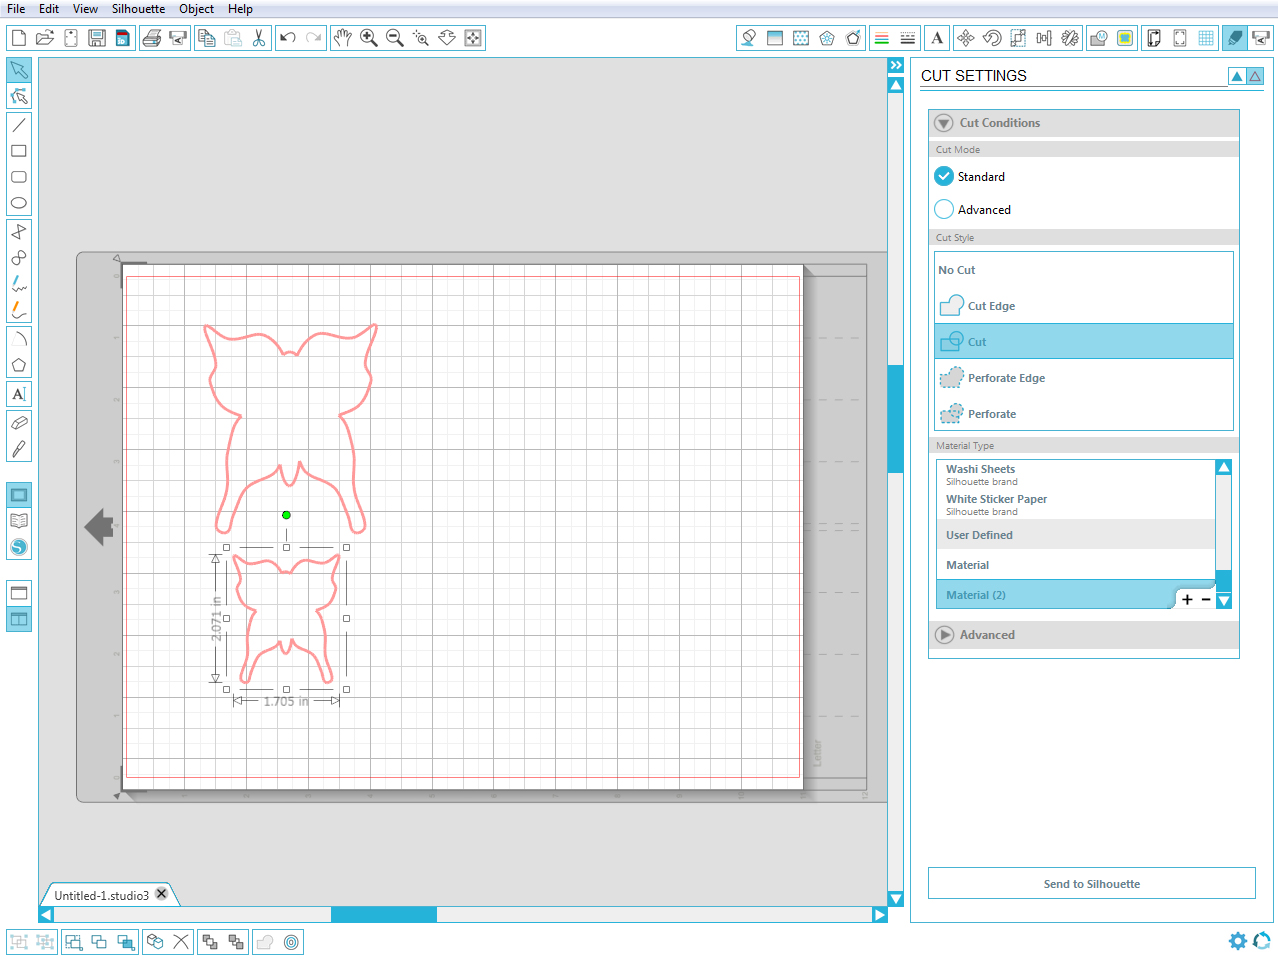
Task: Enable Standard cut mode
Action: 944,177
